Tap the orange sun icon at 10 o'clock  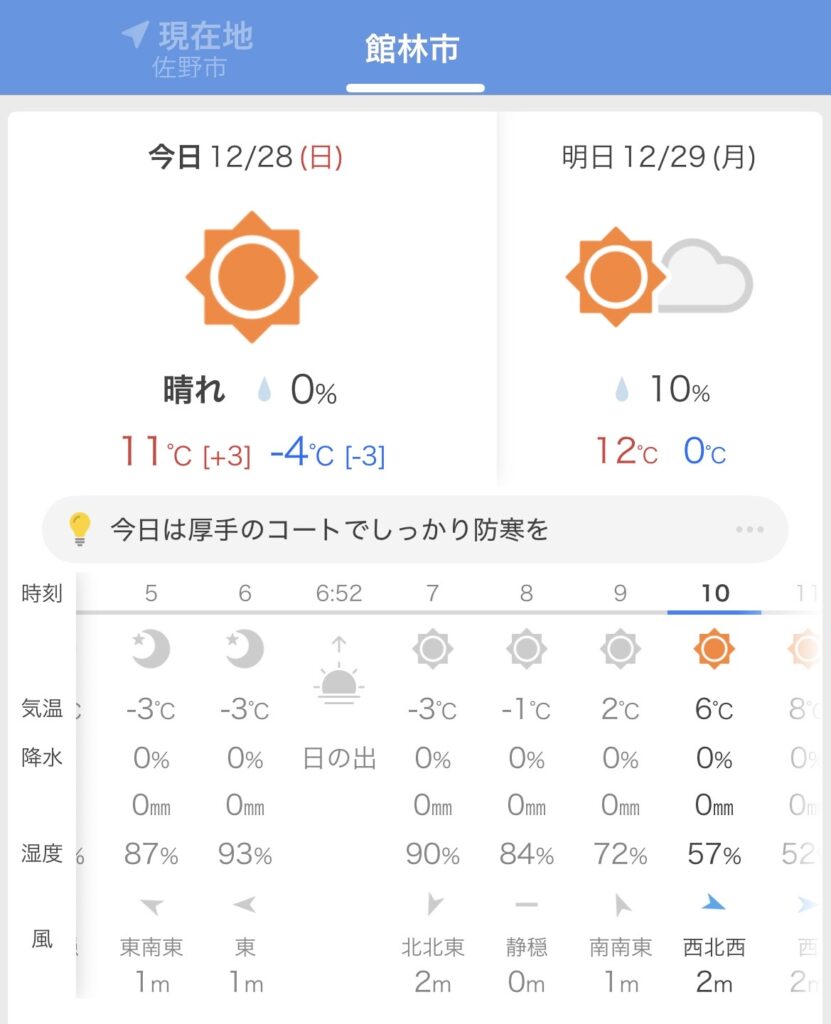[x=714, y=649]
